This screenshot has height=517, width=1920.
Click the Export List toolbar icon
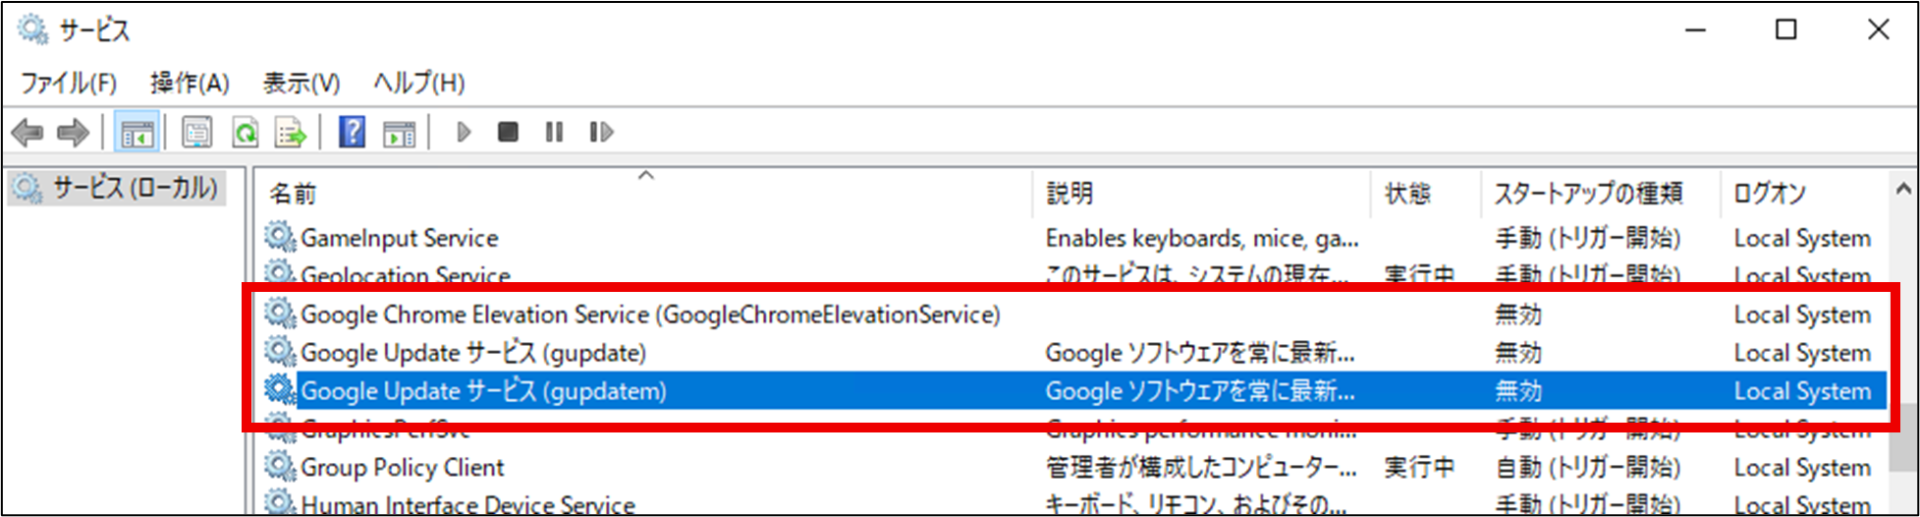click(x=291, y=132)
